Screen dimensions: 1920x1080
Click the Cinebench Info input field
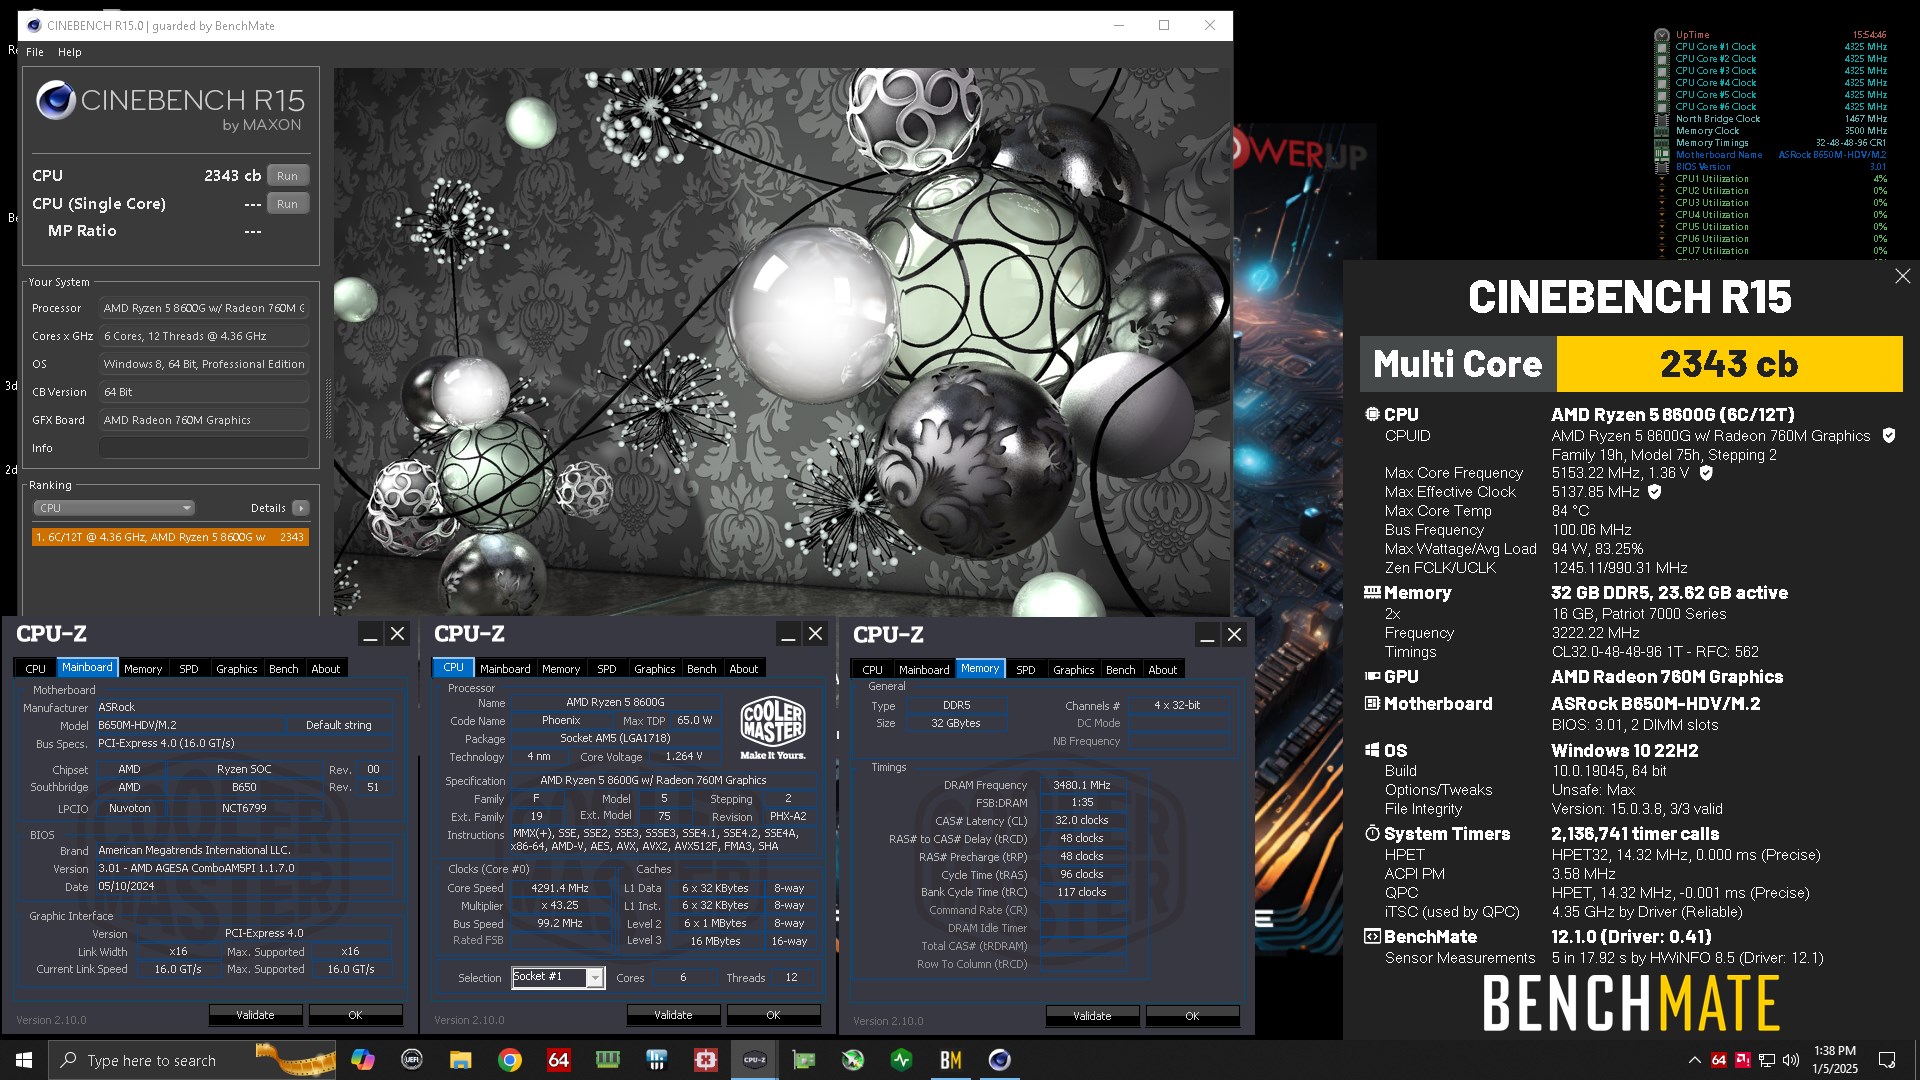[x=203, y=448]
